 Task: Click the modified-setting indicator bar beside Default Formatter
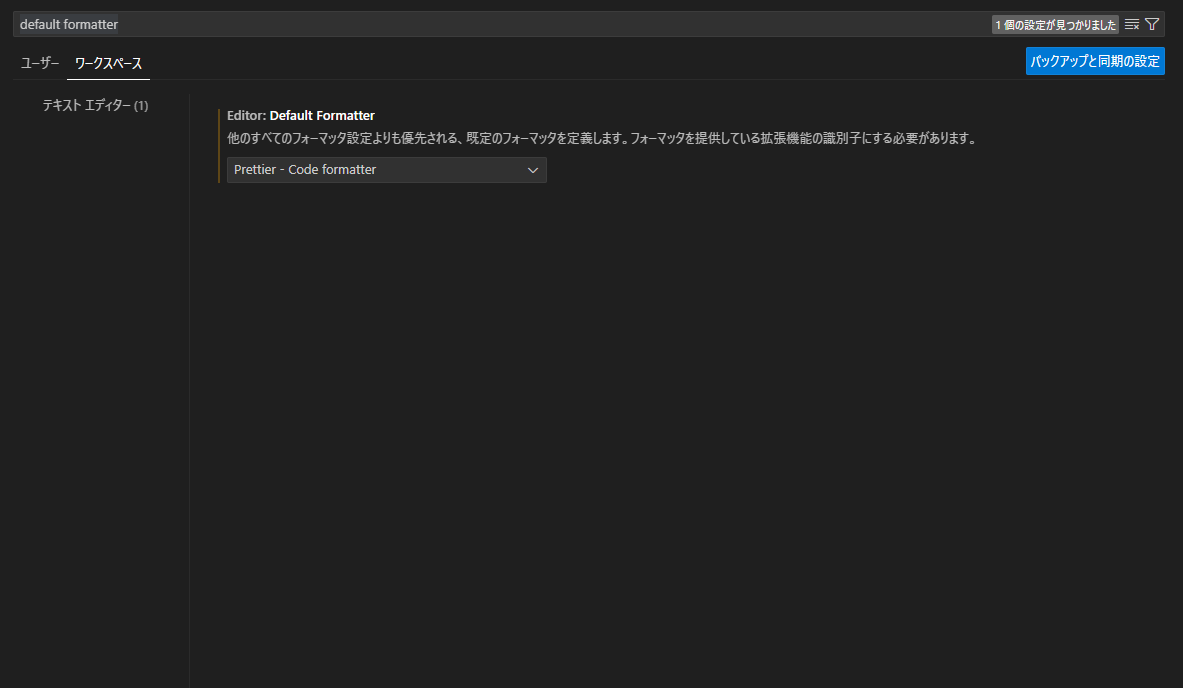point(220,143)
